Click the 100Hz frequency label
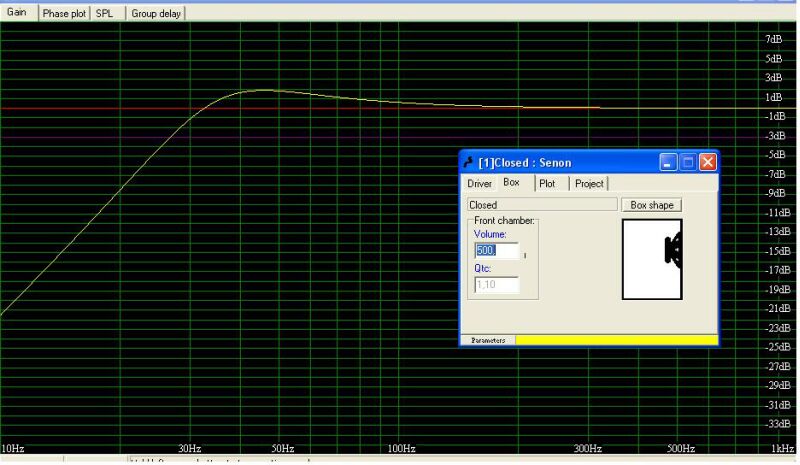800x465 pixels. [401, 449]
